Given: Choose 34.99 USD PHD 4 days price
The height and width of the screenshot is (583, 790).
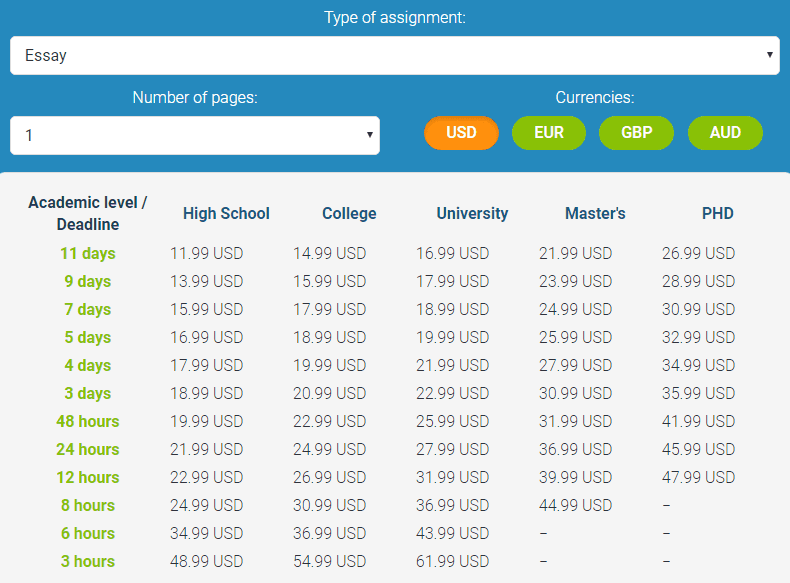Looking at the screenshot, I should (698, 365).
